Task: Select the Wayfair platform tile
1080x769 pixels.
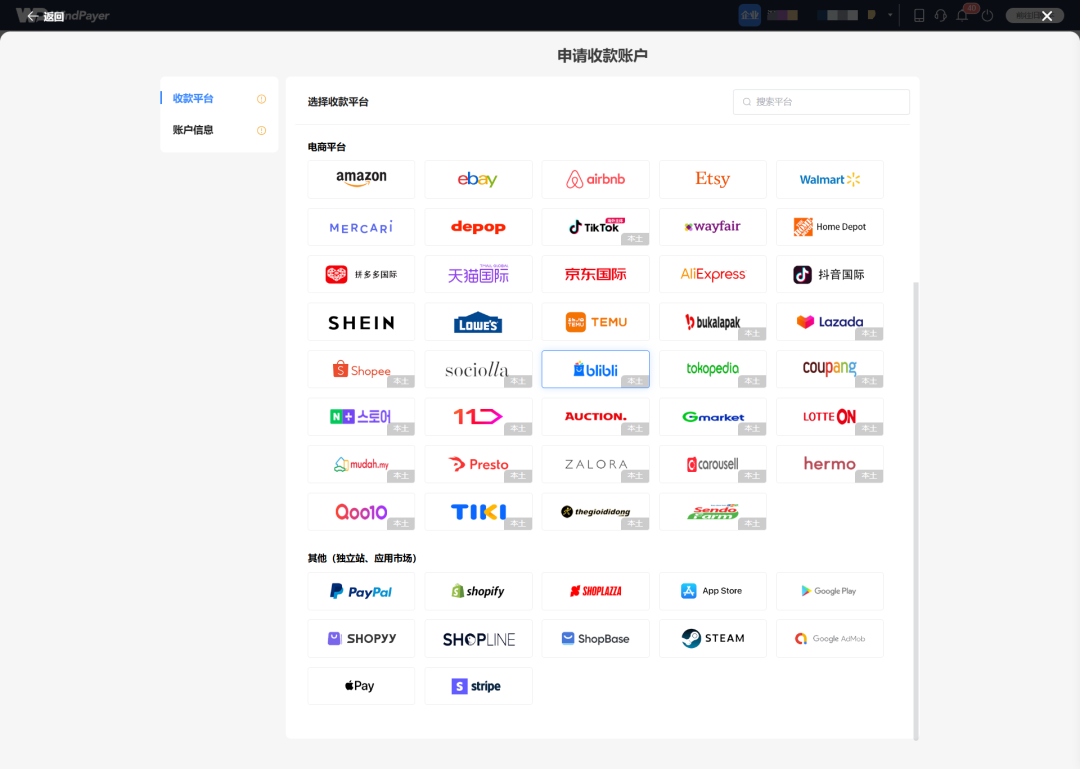Action: point(712,227)
